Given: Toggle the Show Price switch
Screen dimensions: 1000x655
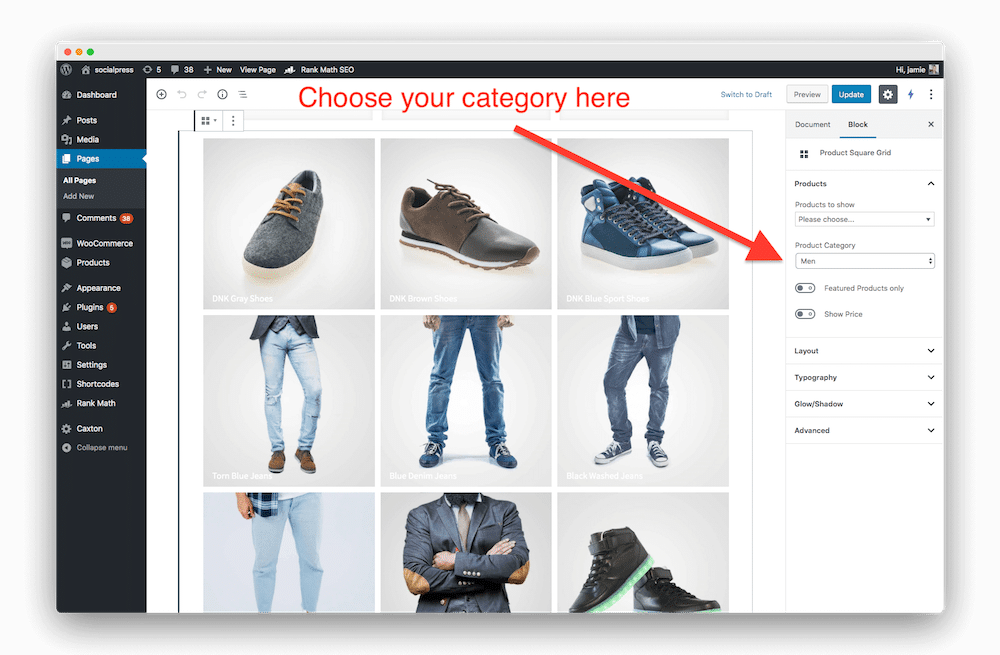Looking at the screenshot, I should tap(805, 314).
